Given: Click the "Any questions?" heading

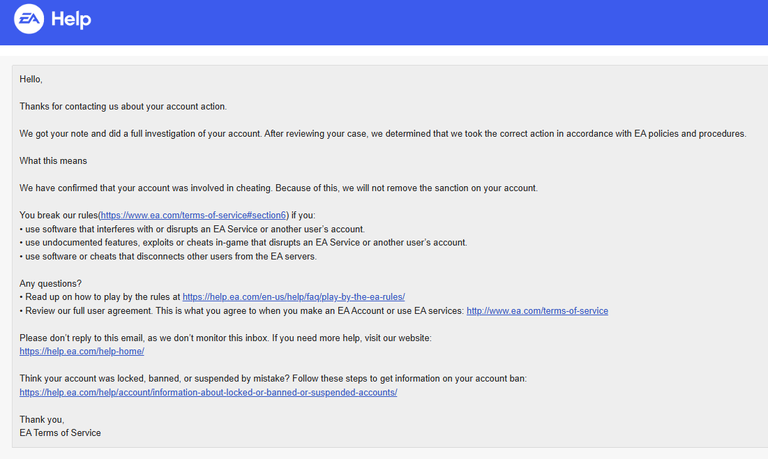Looking at the screenshot, I should pyautogui.click(x=48, y=284).
